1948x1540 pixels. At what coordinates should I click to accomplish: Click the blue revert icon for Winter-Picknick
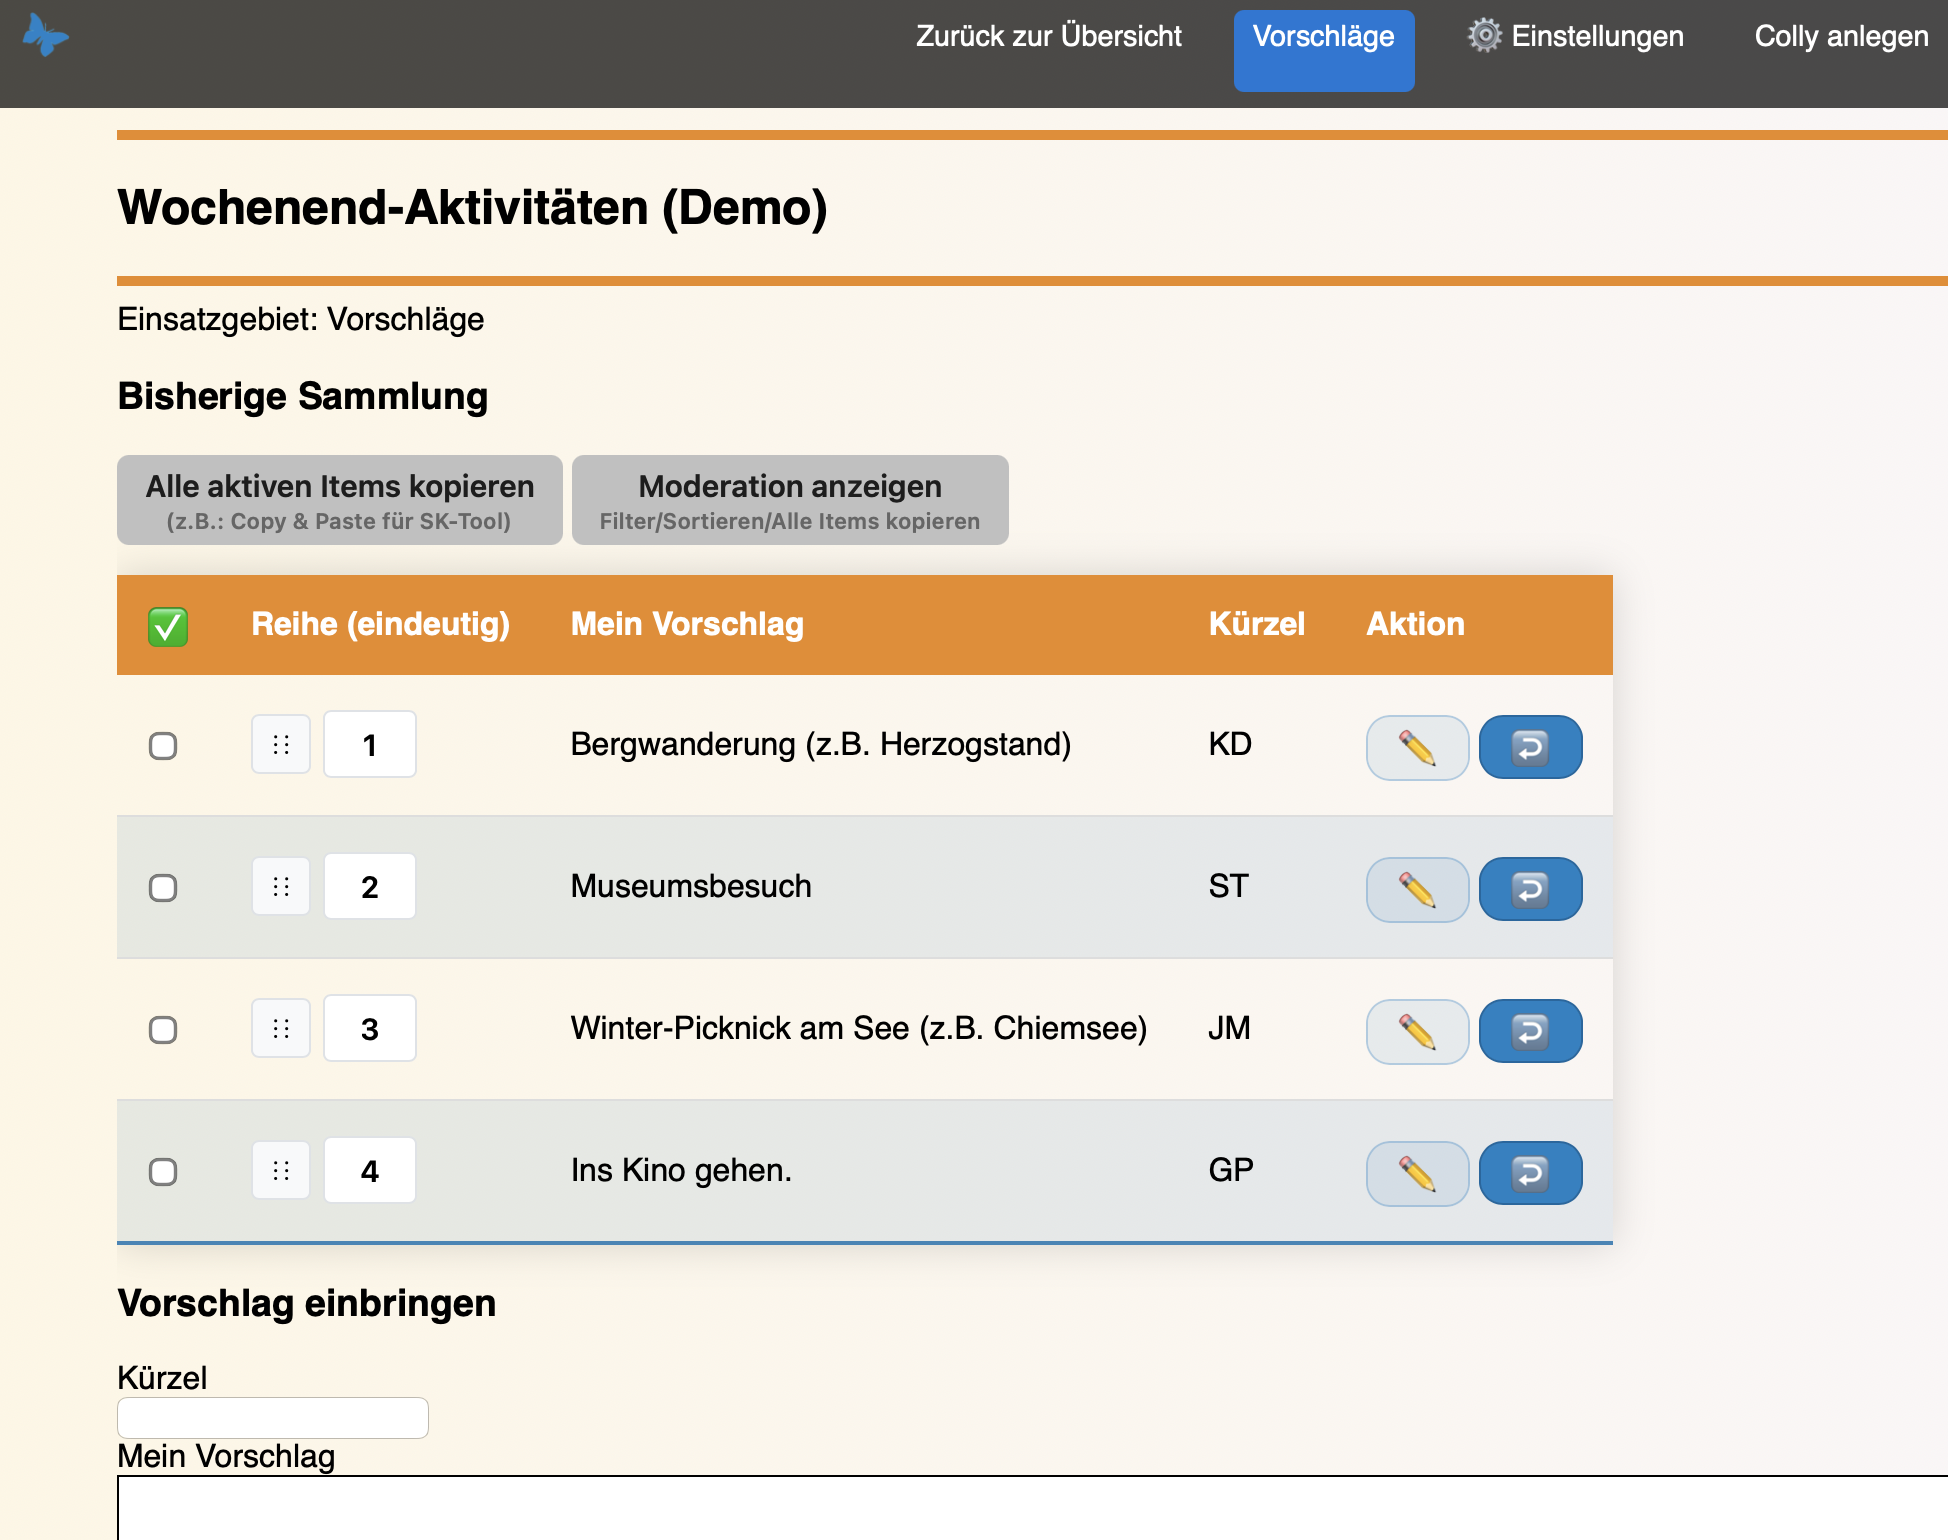[1530, 1031]
